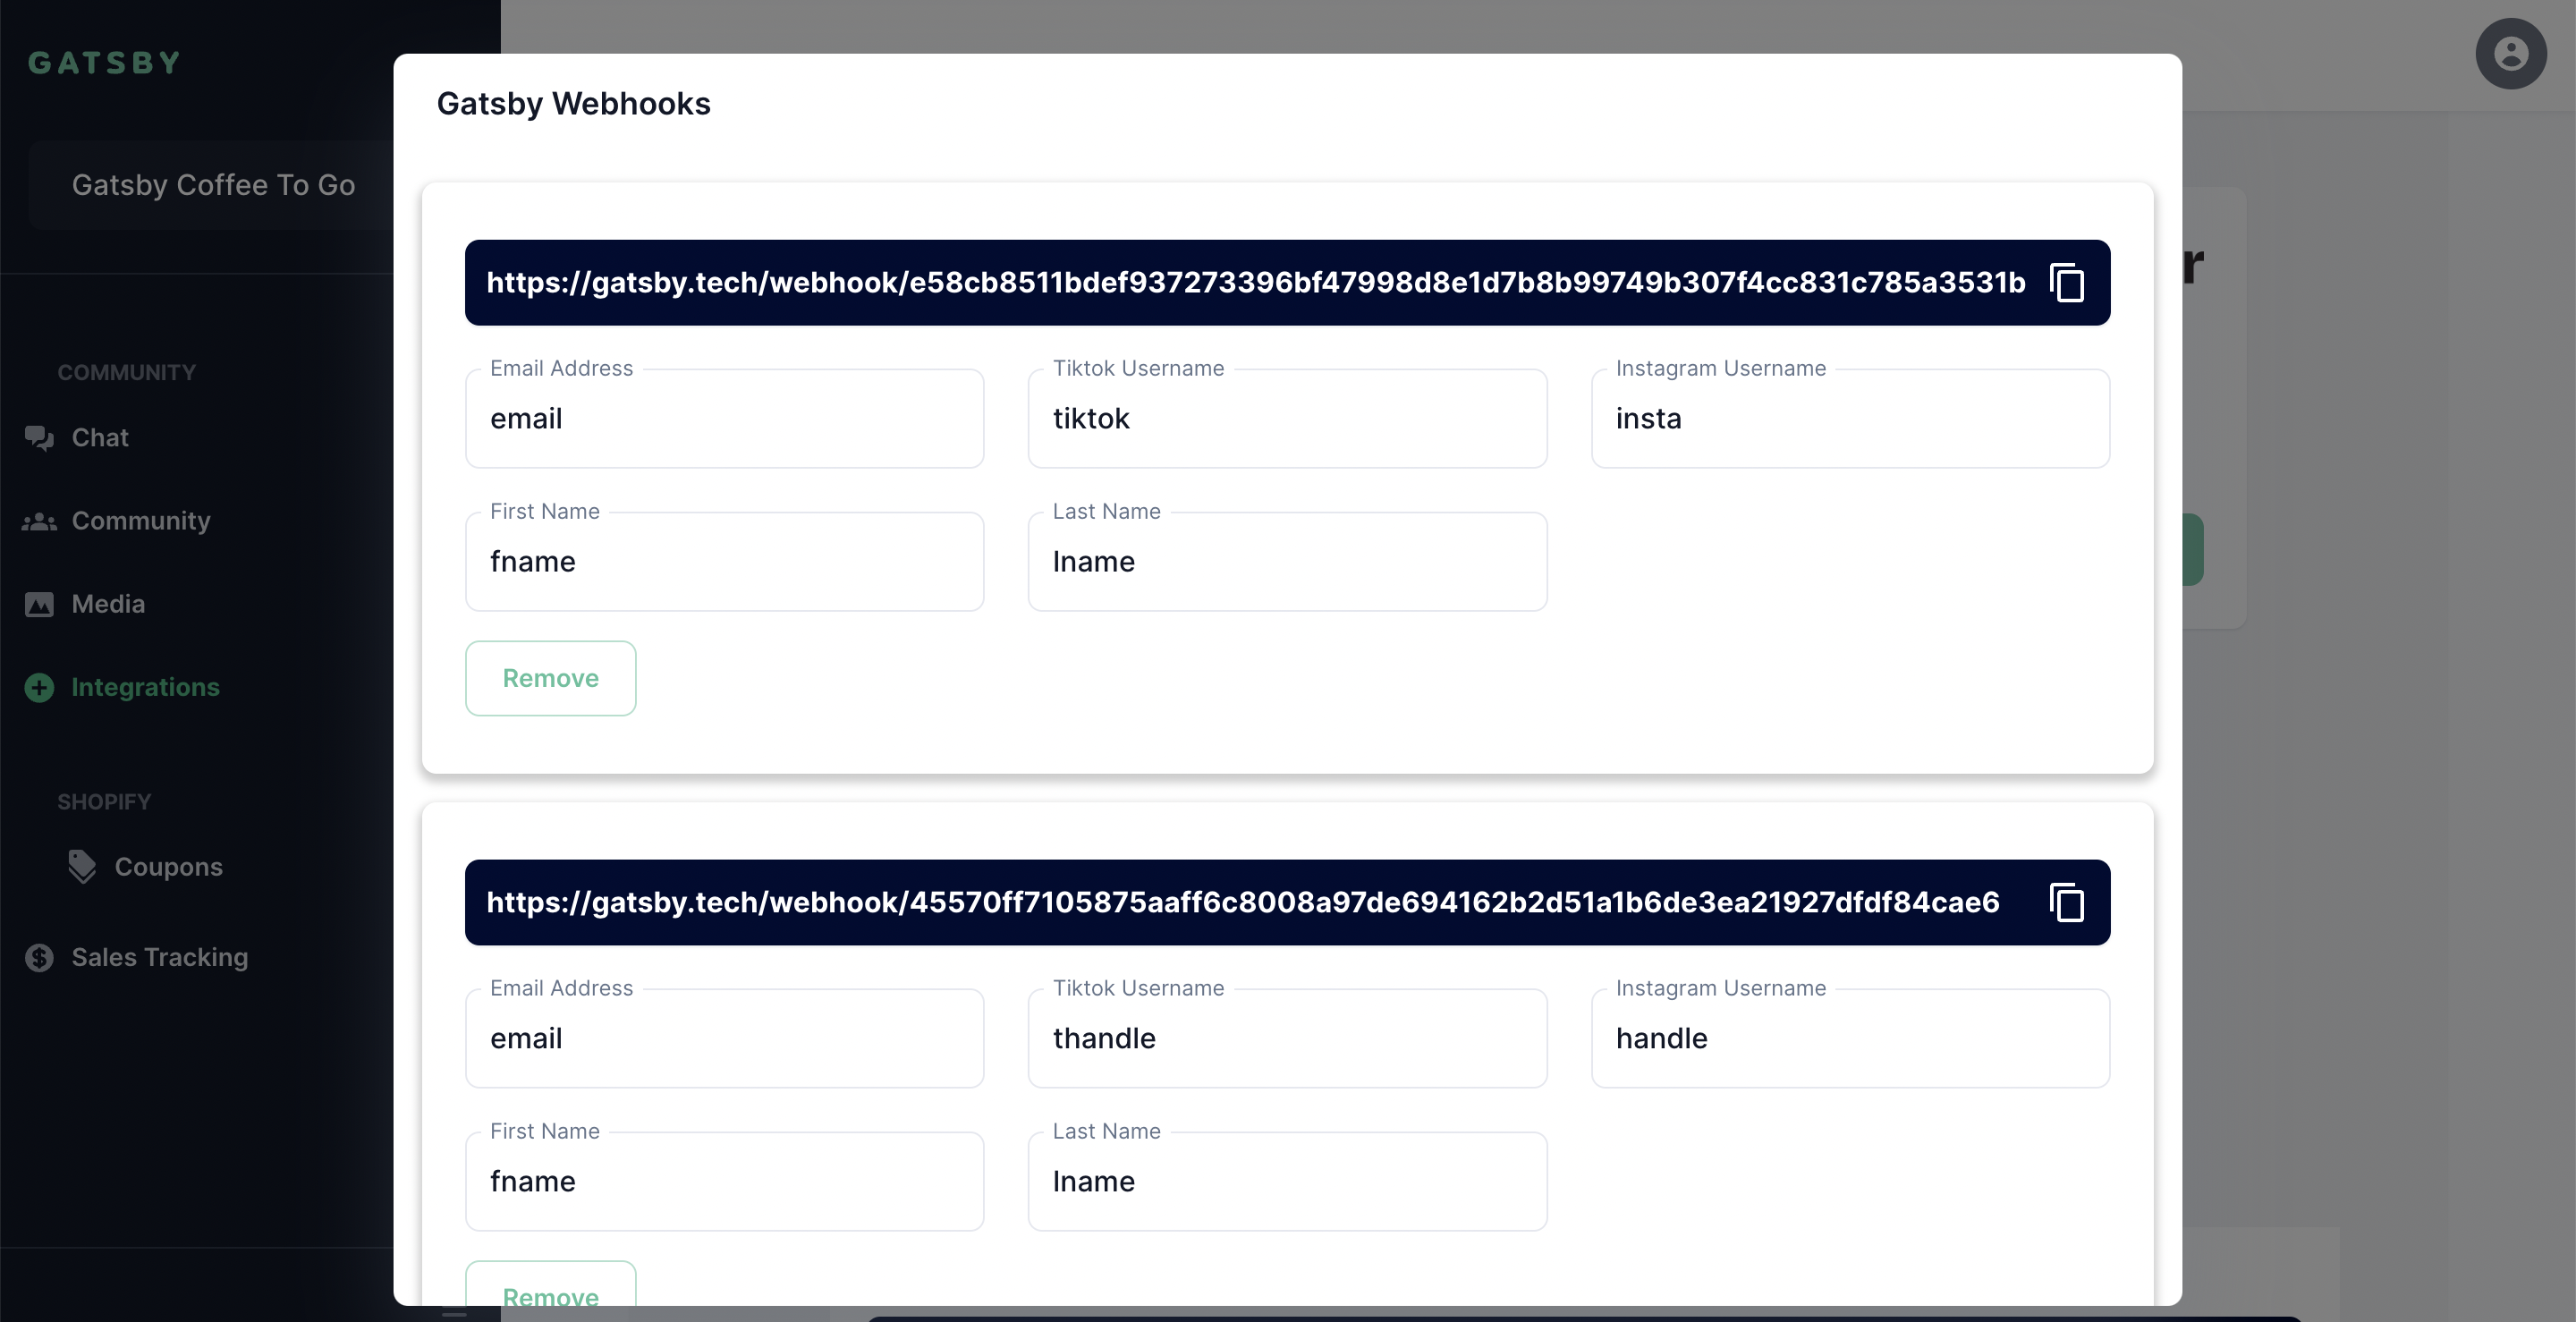Focus second webhook Email Address field

(x=724, y=1038)
